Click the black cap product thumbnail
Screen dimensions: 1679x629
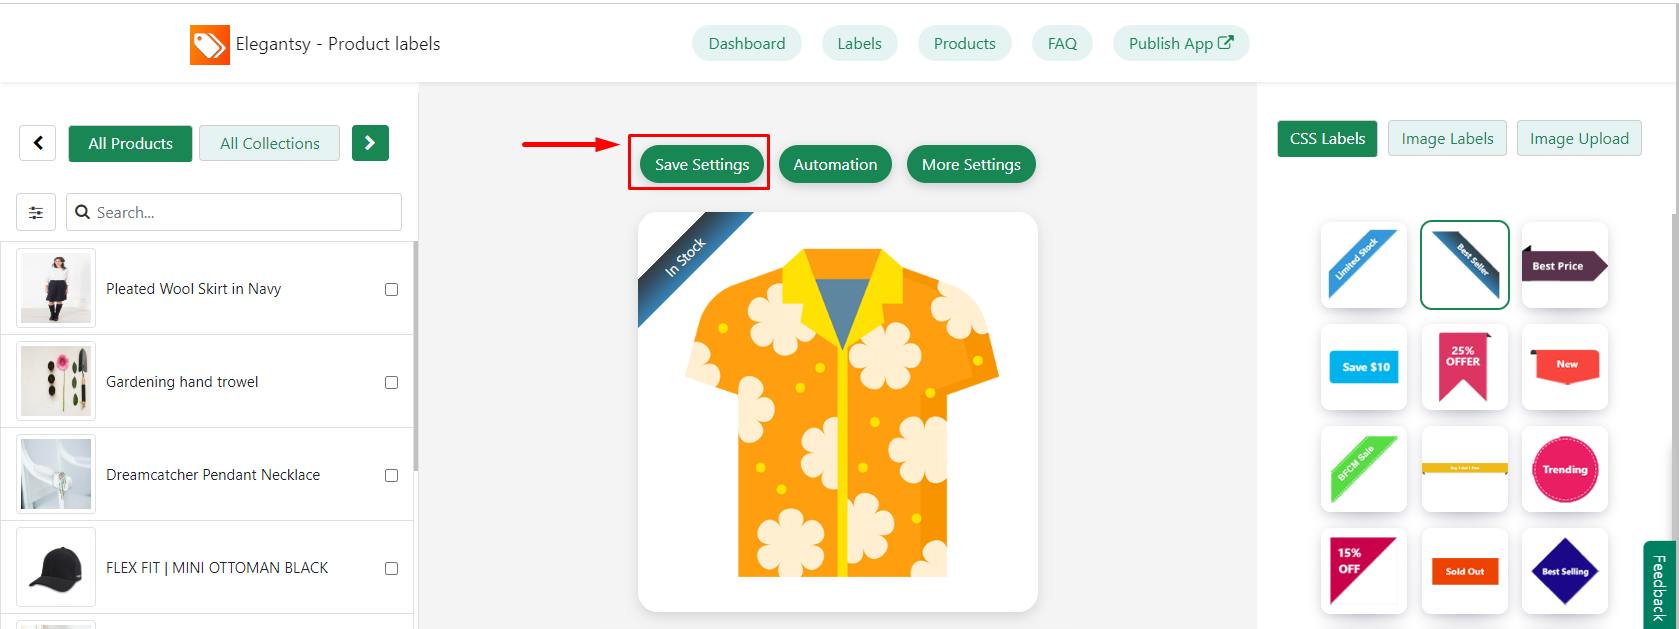[56, 567]
